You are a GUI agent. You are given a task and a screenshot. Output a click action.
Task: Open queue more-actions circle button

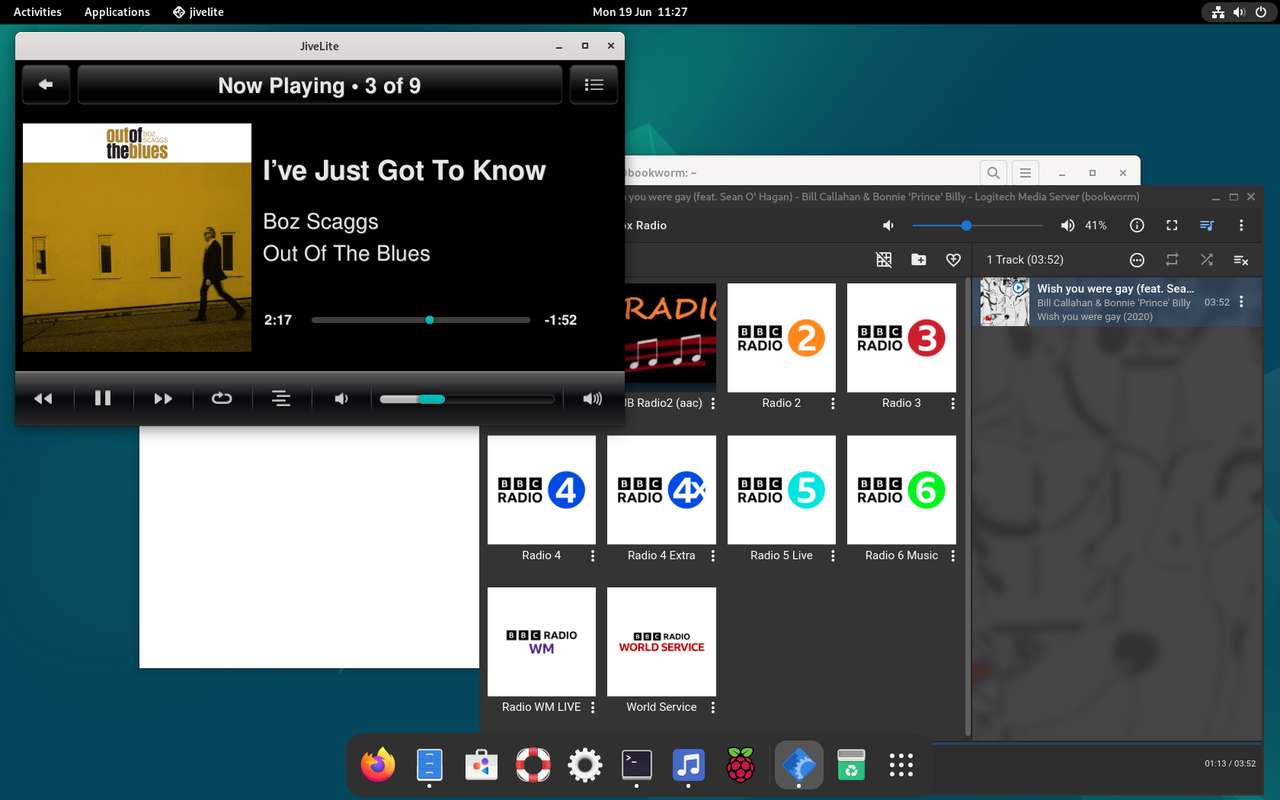pyautogui.click(x=1137, y=260)
